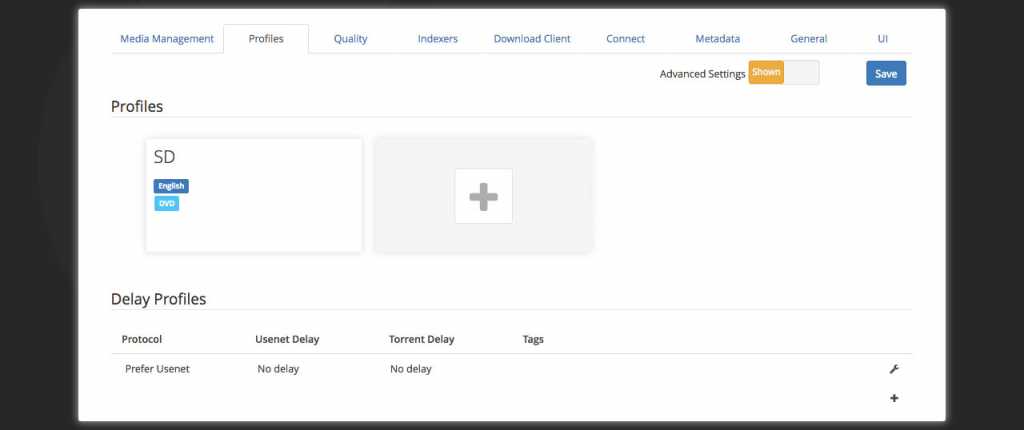This screenshot has width=1024, height=430.
Task: Click the Save button
Action: [x=886, y=73]
